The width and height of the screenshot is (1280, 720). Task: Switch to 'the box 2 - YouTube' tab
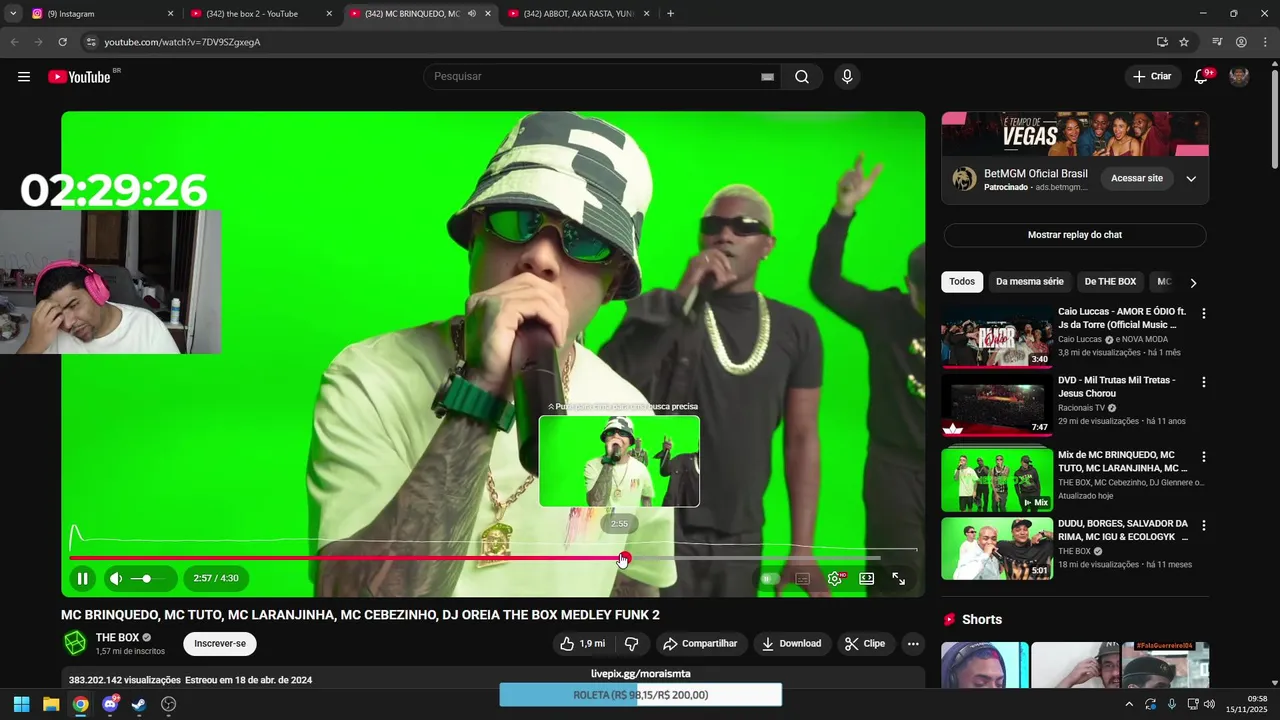pyautogui.click(x=261, y=14)
